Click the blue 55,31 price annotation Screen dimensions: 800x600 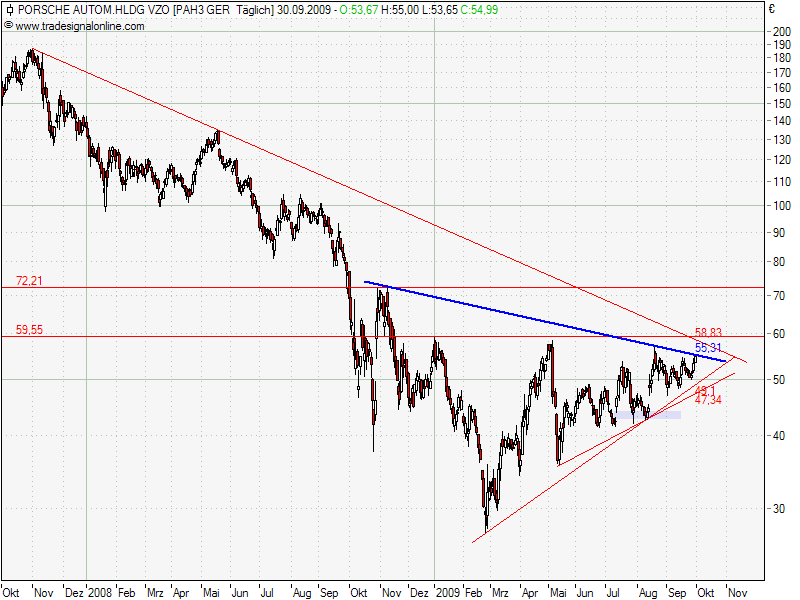(708, 347)
